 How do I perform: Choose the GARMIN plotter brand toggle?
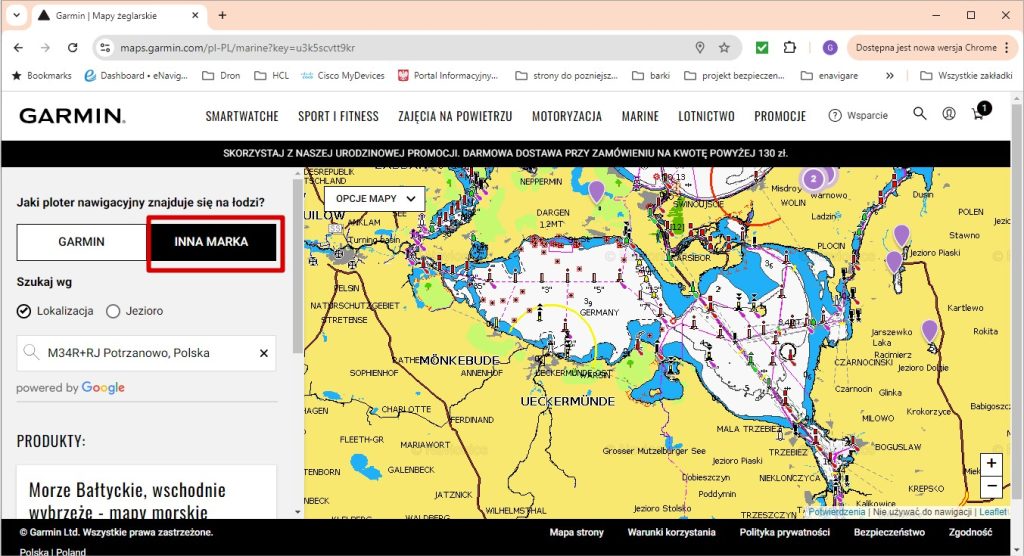pos(81,242)
